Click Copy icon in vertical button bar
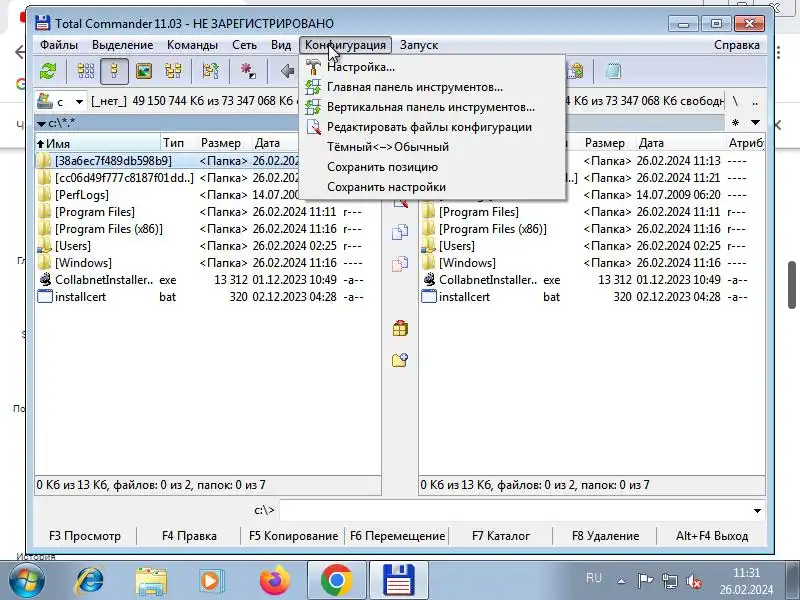Viewport: 800px width, 600px height. [400, 232]
